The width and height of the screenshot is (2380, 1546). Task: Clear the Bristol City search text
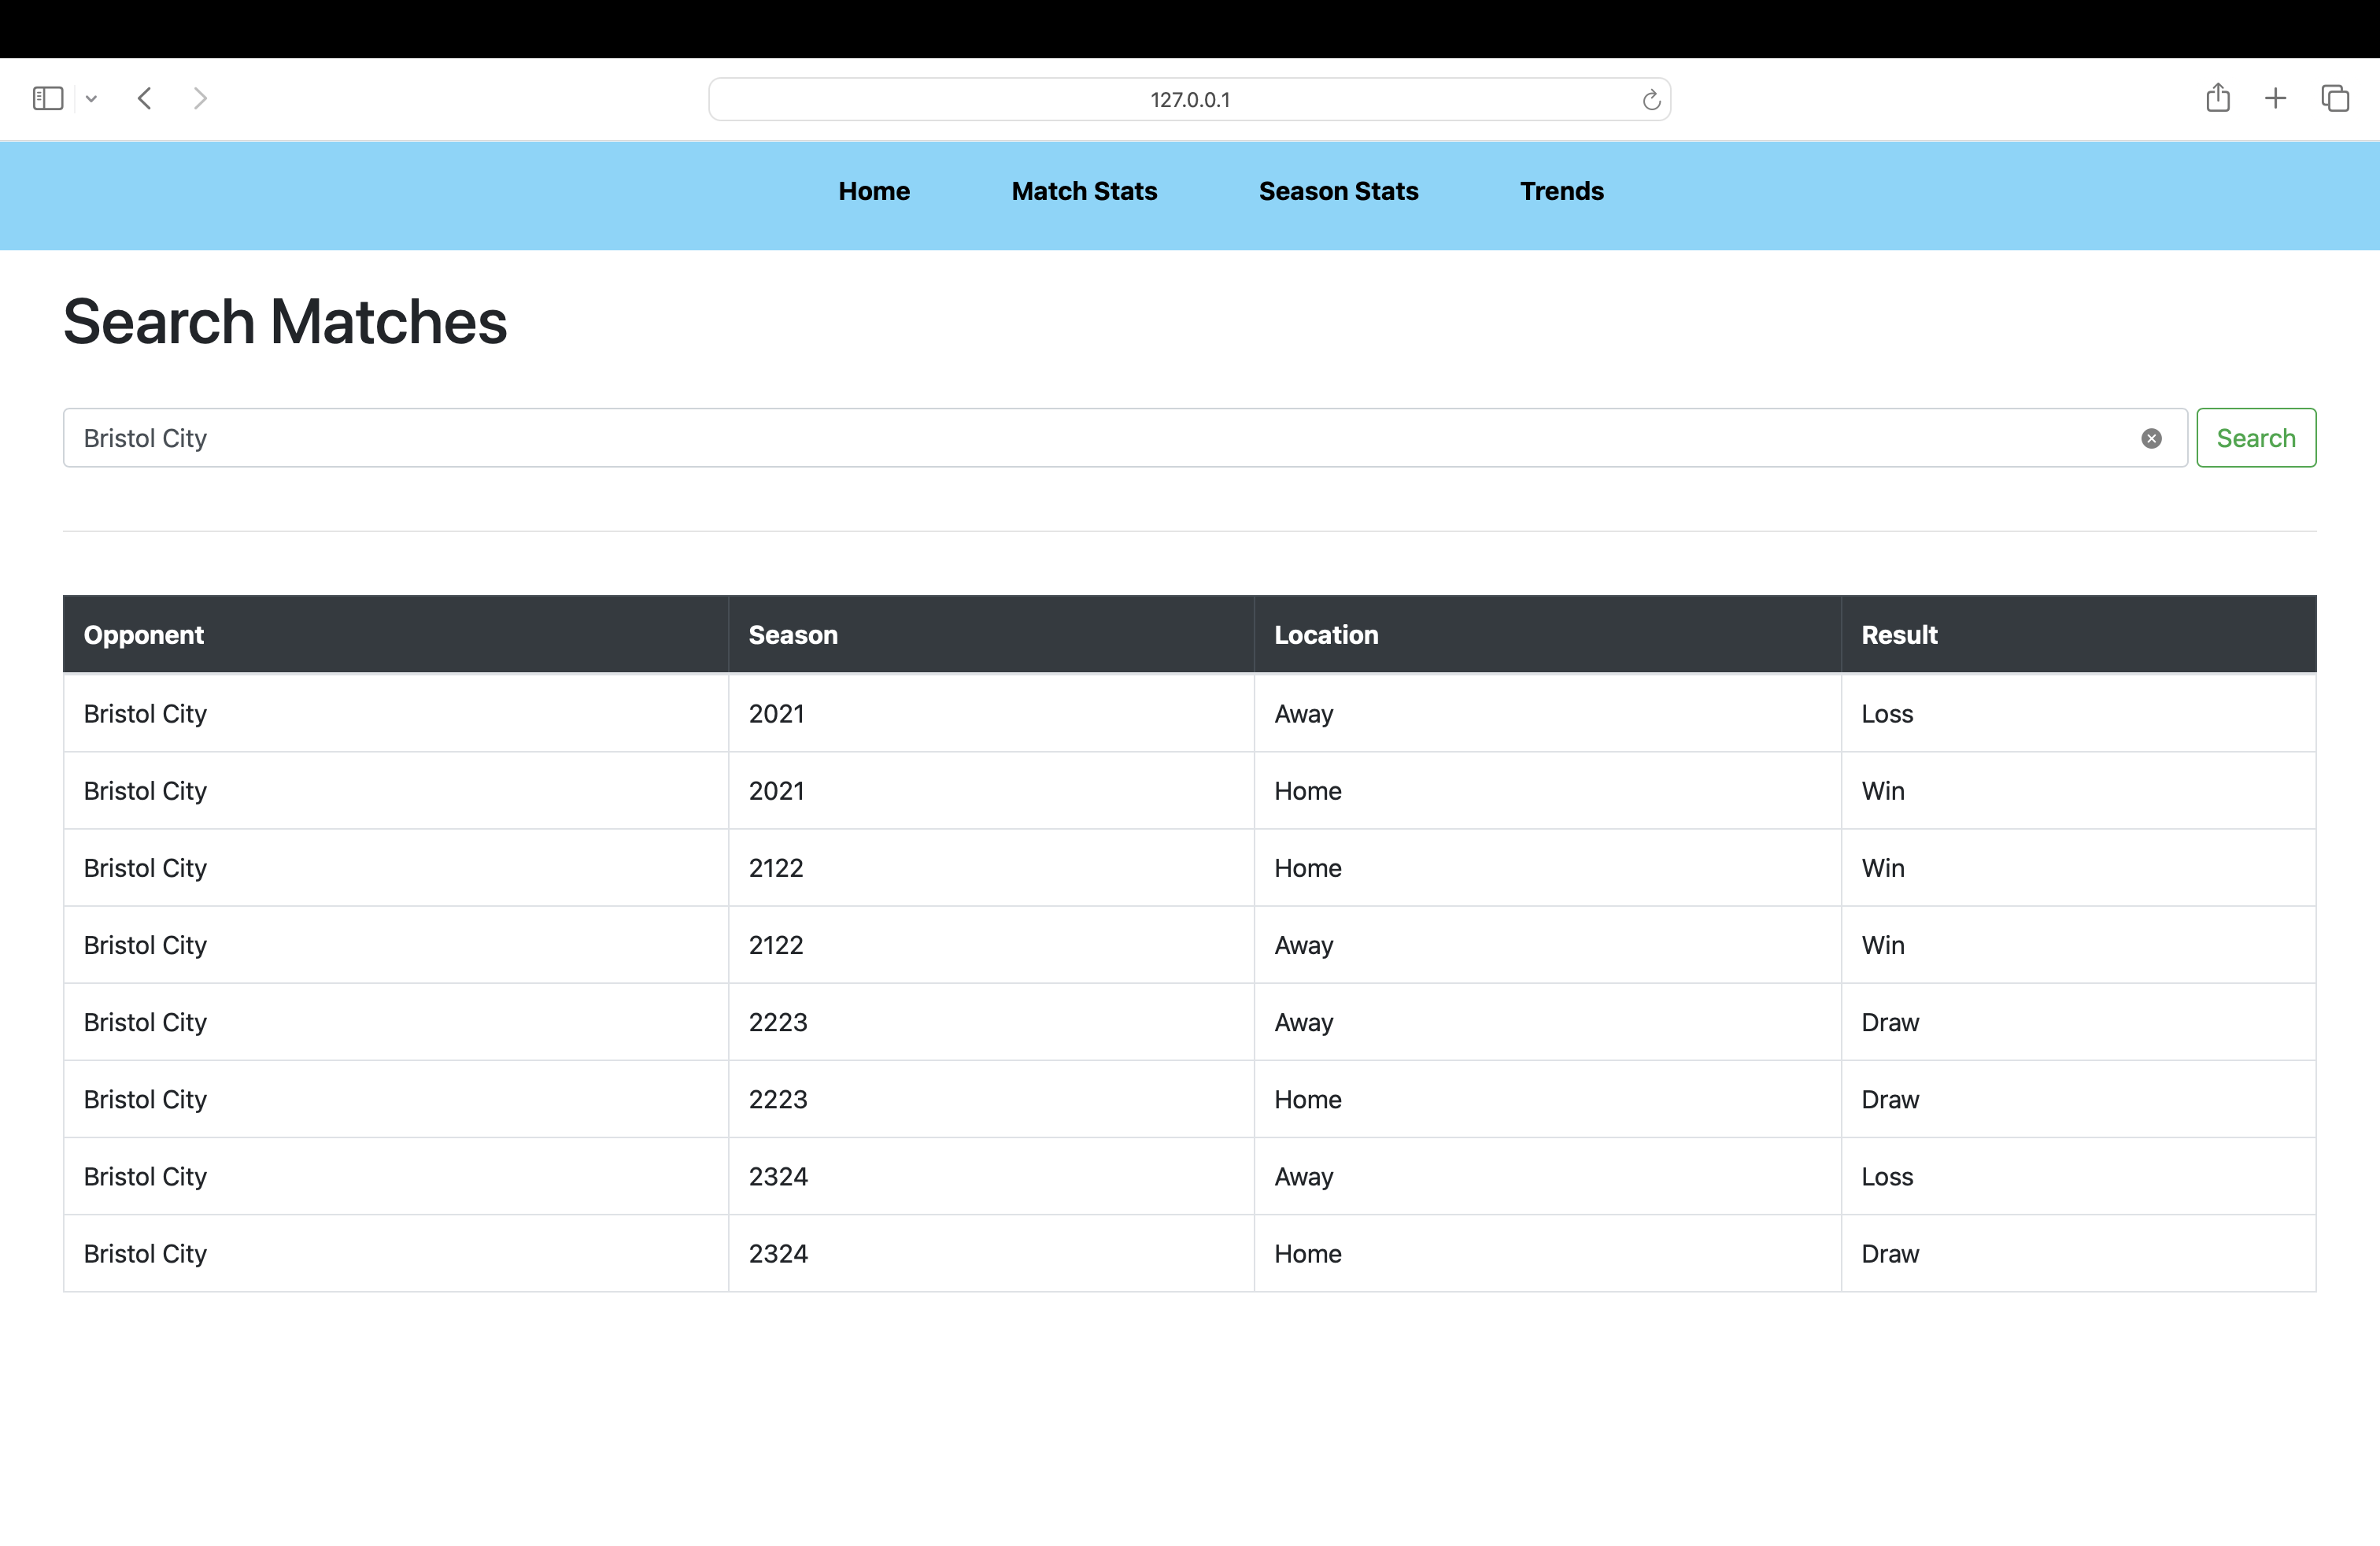point(2151,438)
